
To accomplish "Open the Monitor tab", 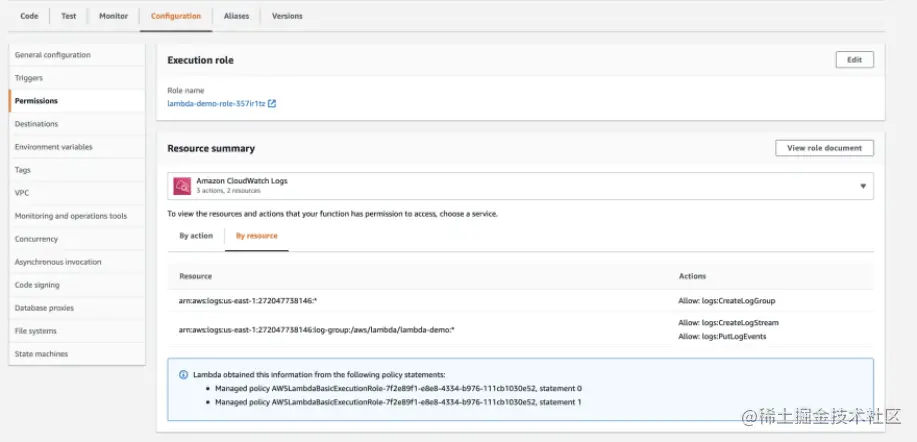I will 113,16.
